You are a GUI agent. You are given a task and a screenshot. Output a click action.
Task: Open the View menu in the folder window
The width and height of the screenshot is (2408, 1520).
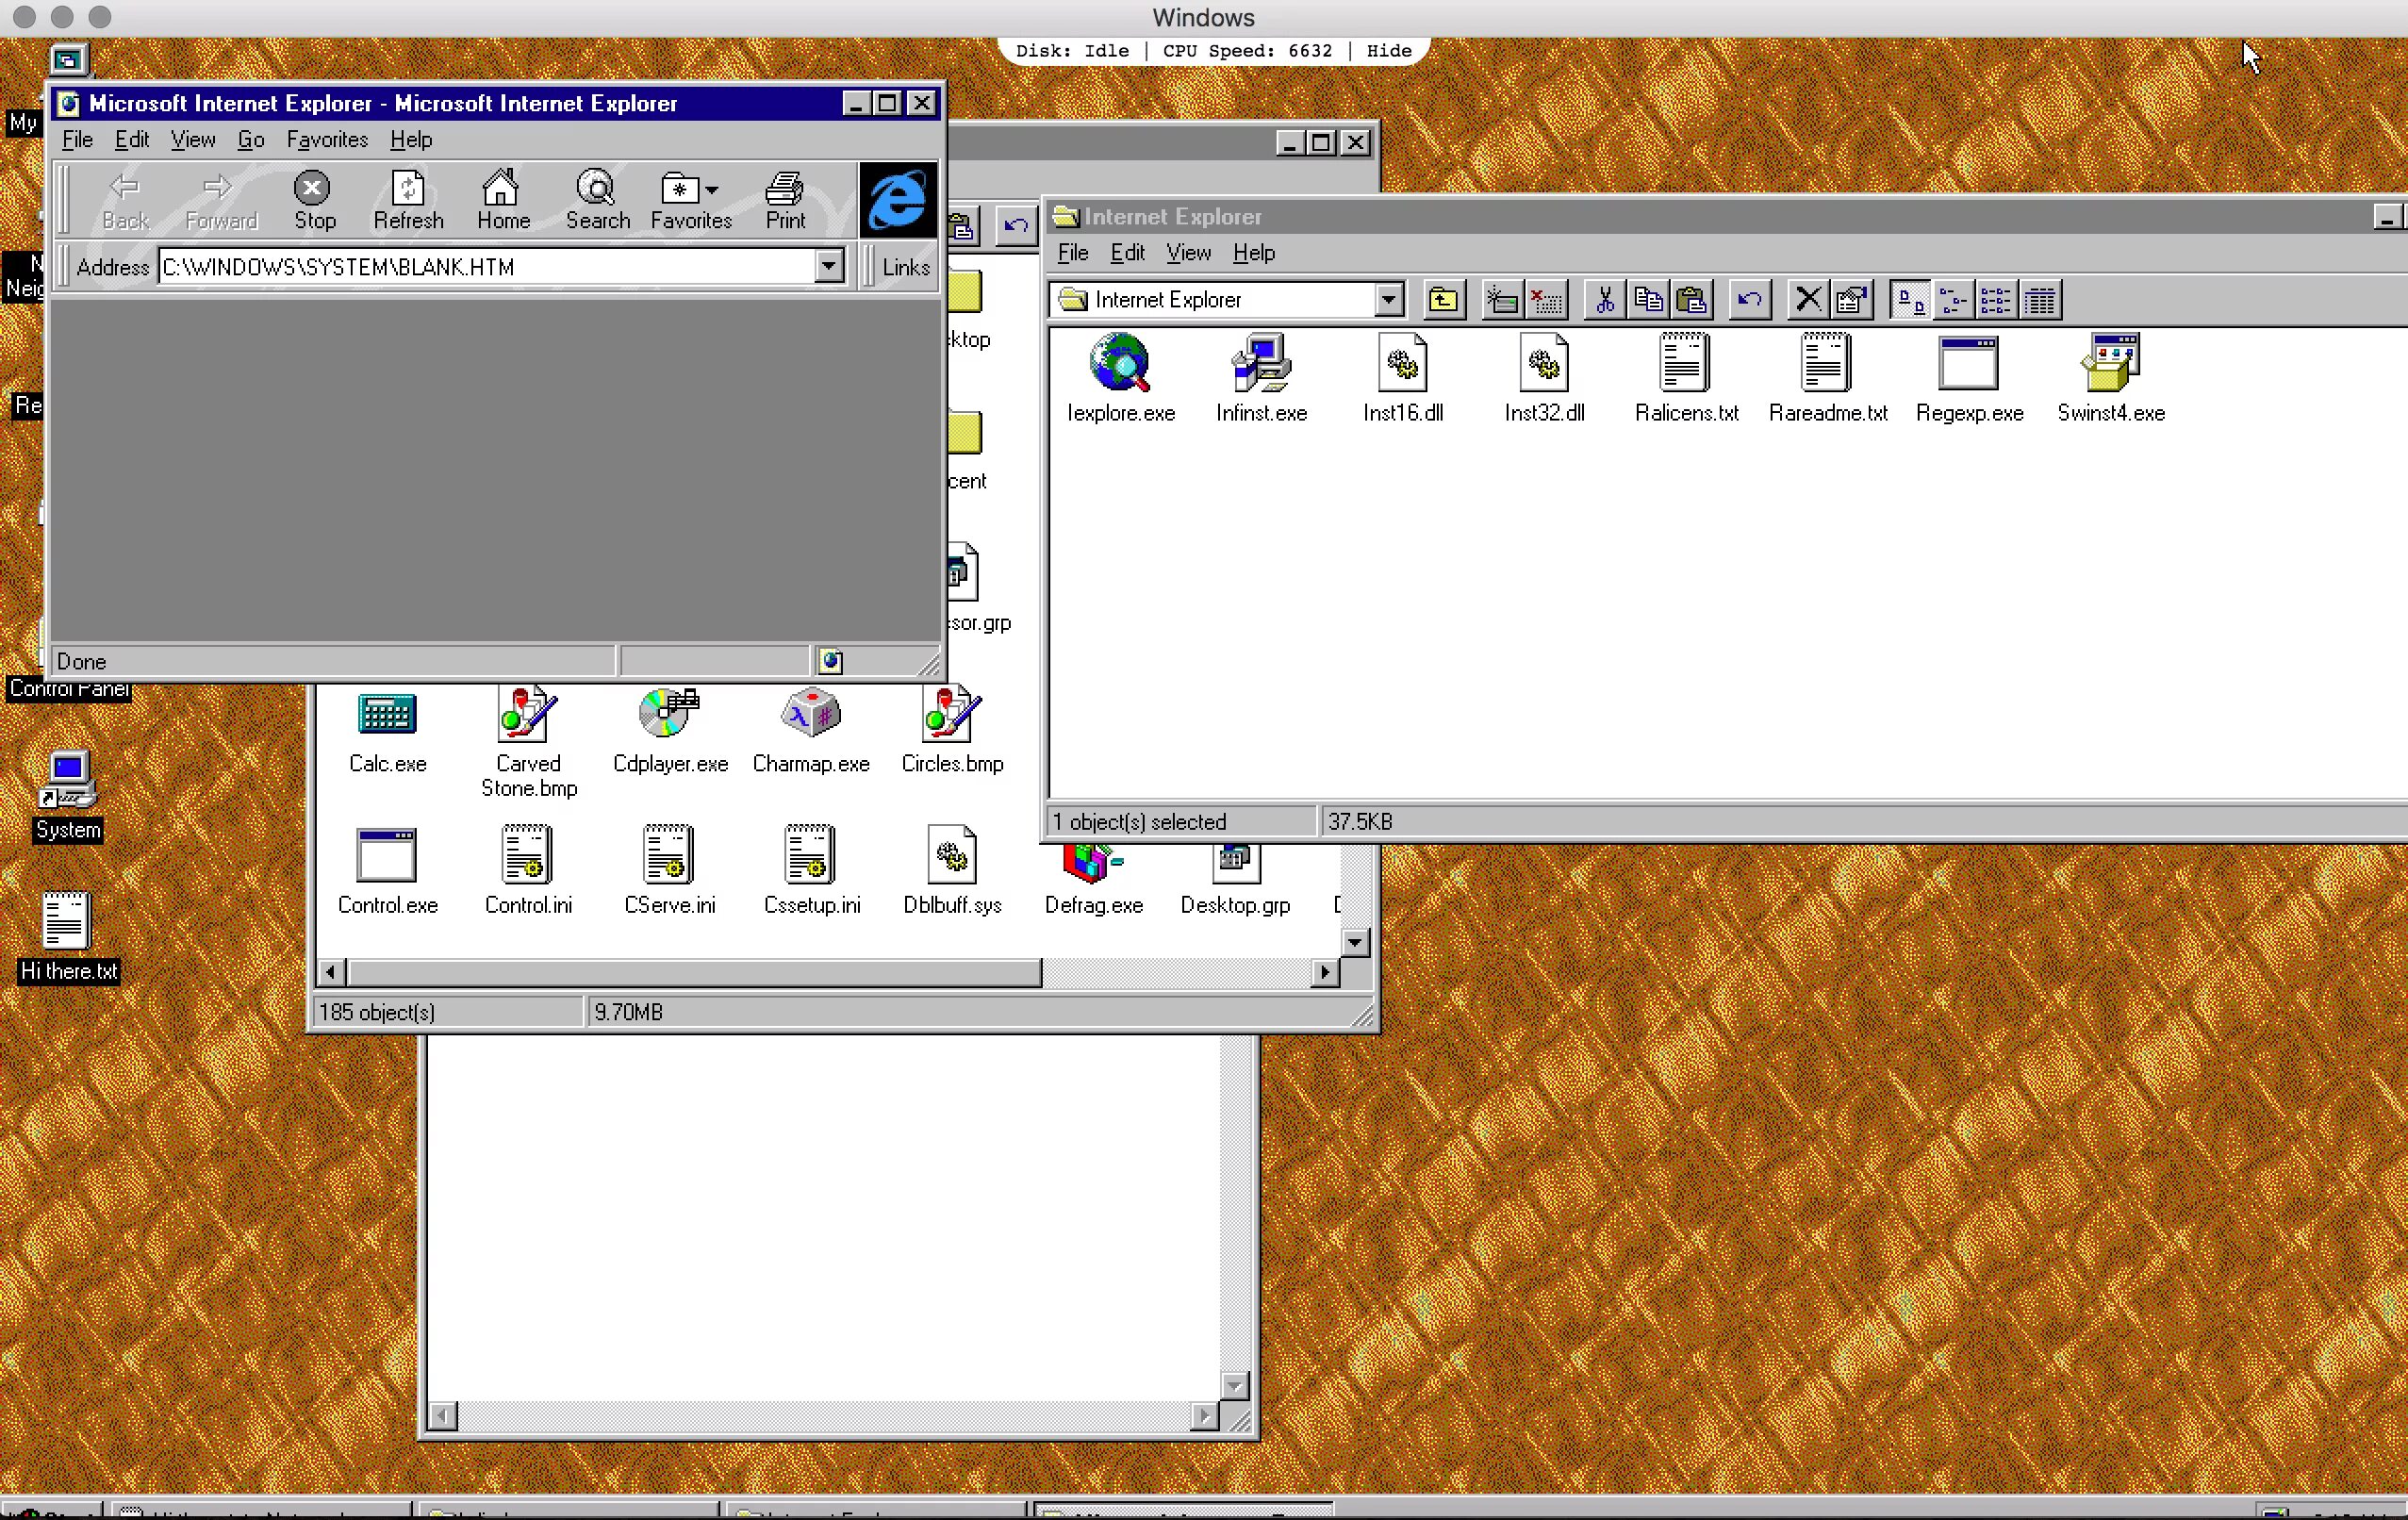point(1188,253)
